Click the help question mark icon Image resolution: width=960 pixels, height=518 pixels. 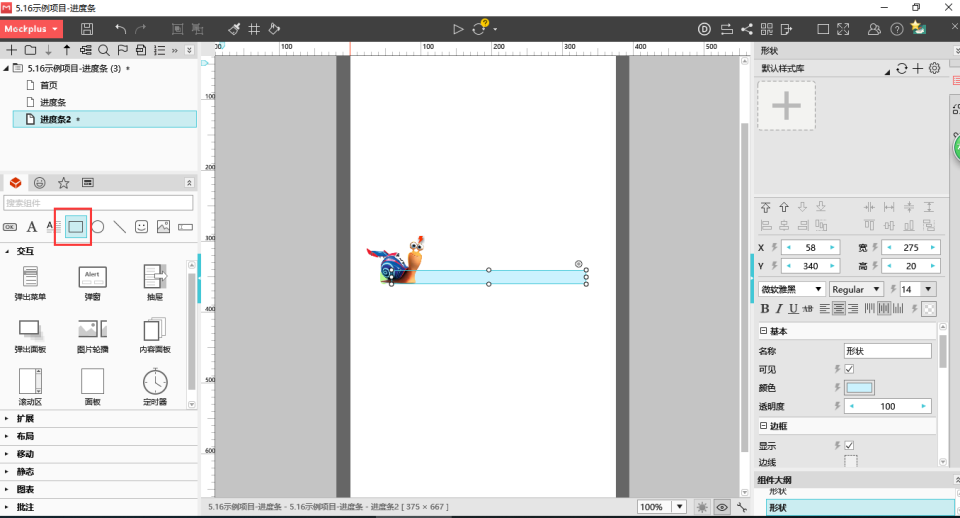pyautogui.click(x=896, y=29)
